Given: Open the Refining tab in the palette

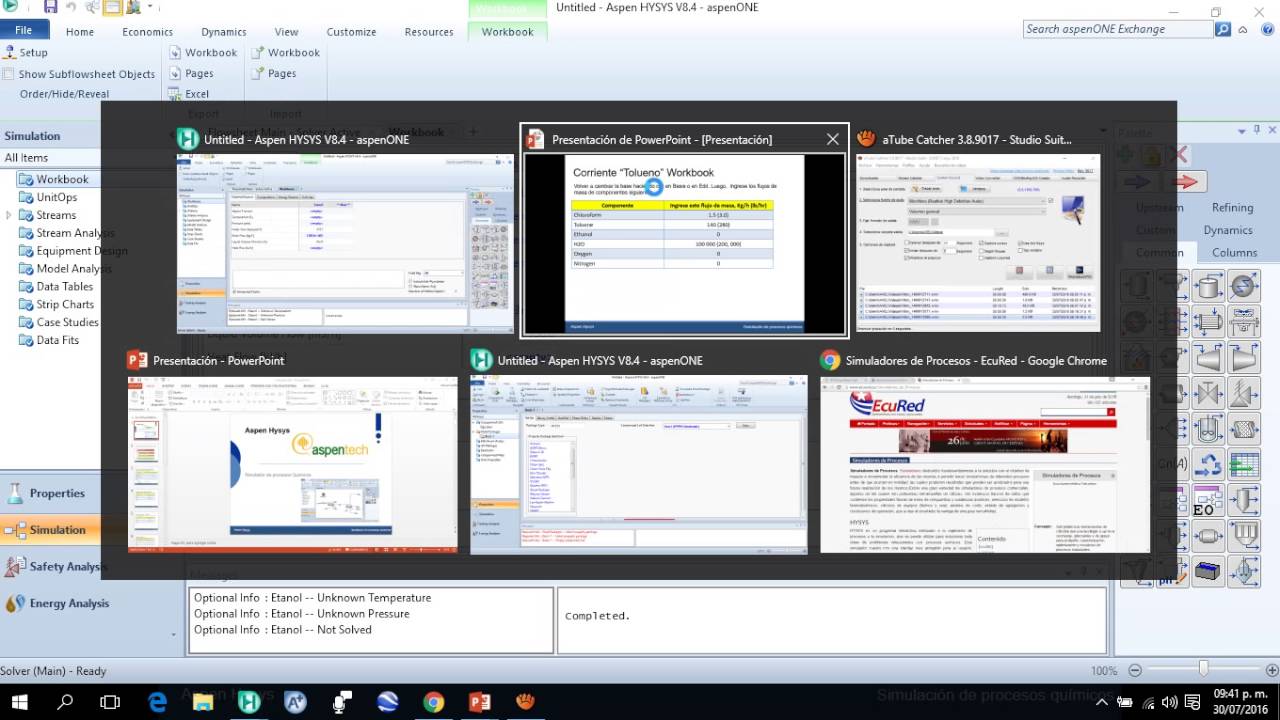Looking at the screenshot, I should (1232, 208).
